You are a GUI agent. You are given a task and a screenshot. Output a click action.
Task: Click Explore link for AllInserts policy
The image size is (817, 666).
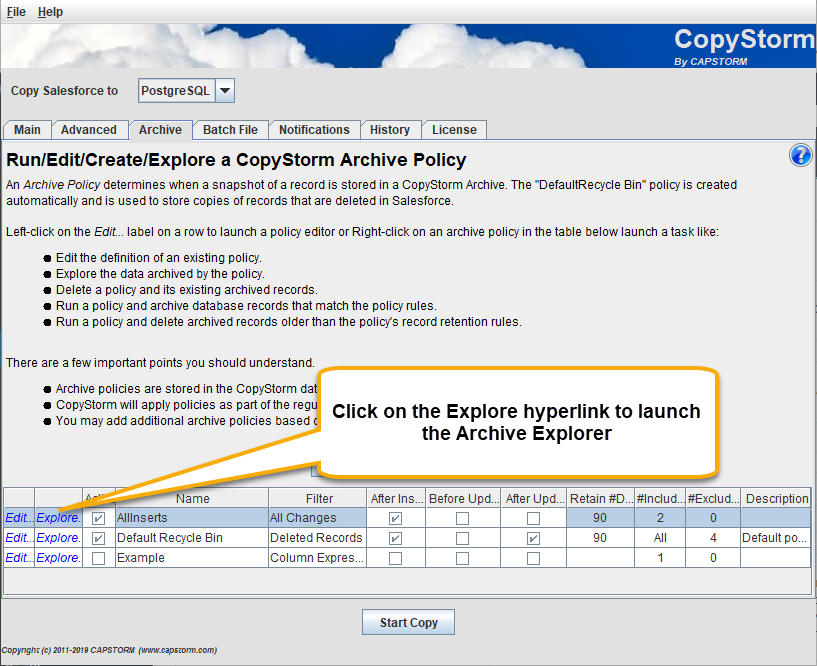point(58,518)
